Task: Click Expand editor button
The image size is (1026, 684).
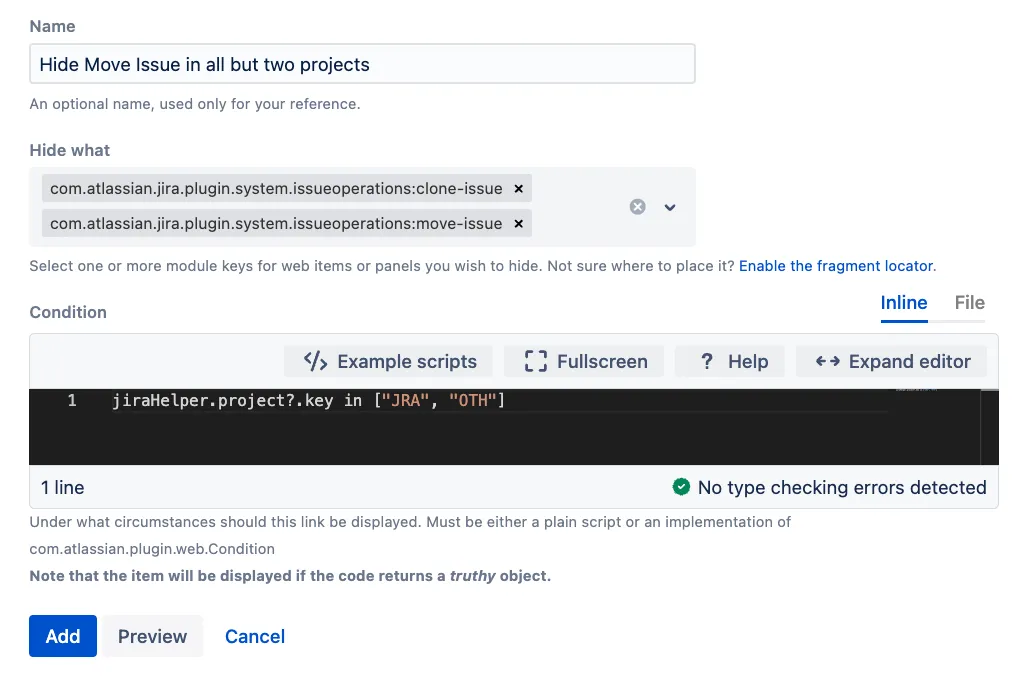Action: pyautogui.click(x=891, y=361)
